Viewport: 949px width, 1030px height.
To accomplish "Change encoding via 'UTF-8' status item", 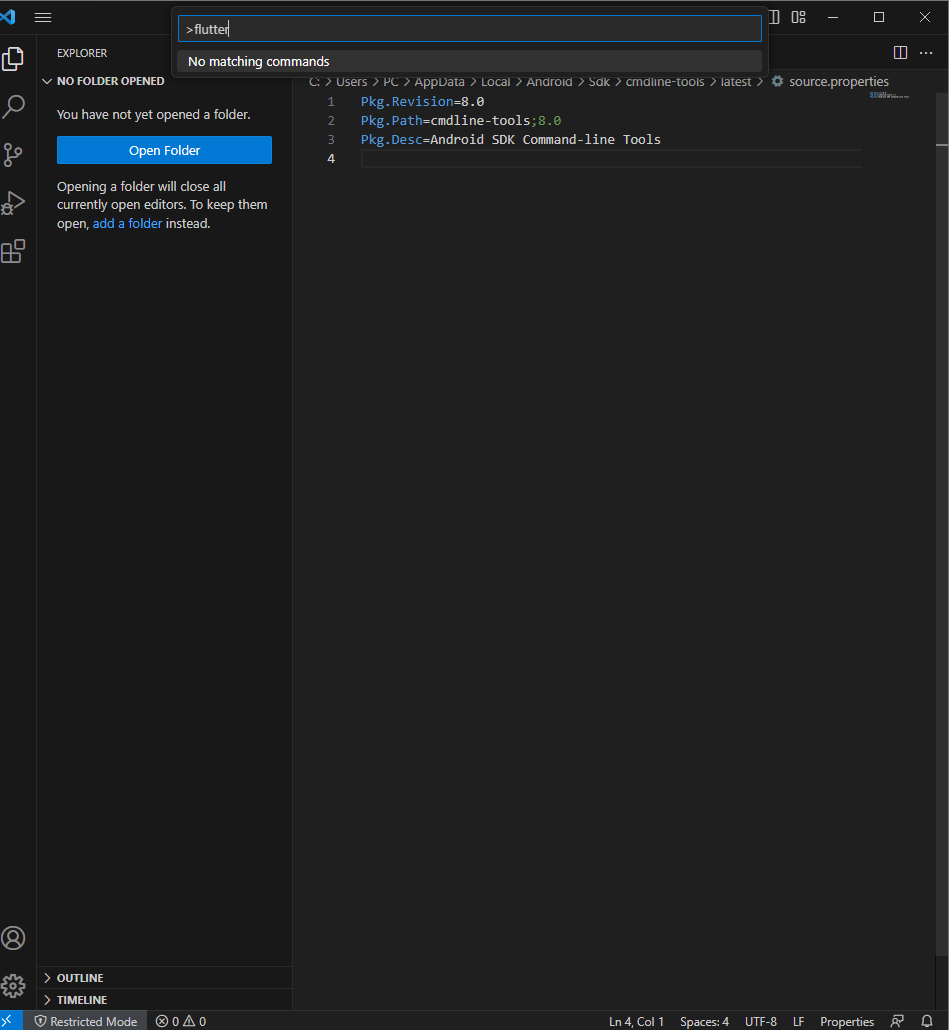I will coord(761,1021).
